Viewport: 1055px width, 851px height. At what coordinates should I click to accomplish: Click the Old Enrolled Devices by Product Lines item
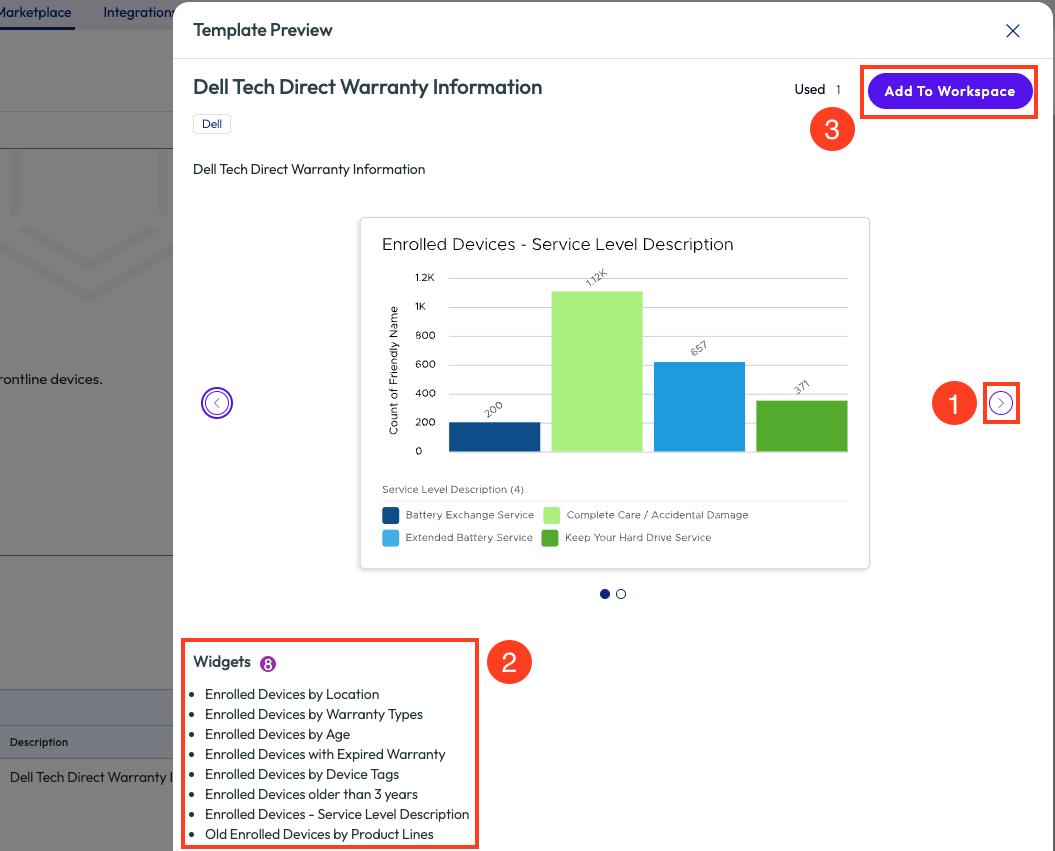pyautogui.click(x=319, y=834)
